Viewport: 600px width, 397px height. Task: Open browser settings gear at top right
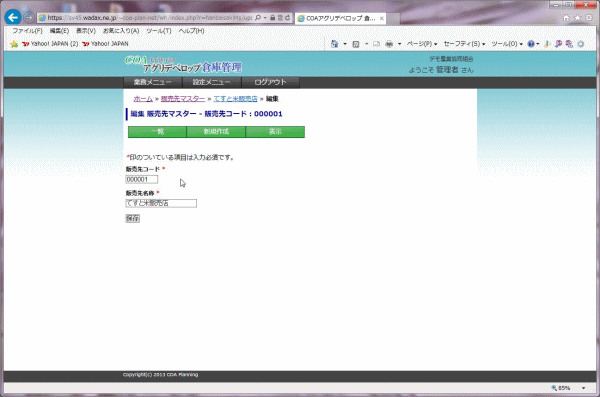point(589,18)
